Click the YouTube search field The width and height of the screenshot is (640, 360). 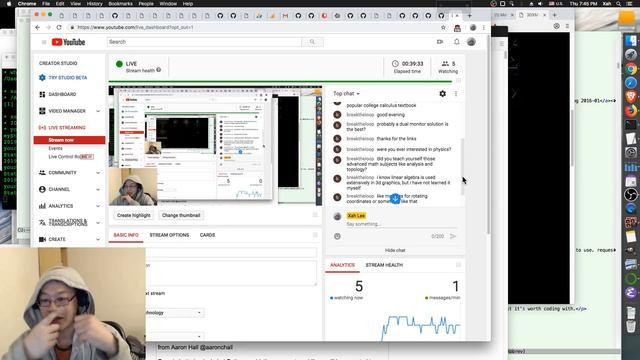204,42
